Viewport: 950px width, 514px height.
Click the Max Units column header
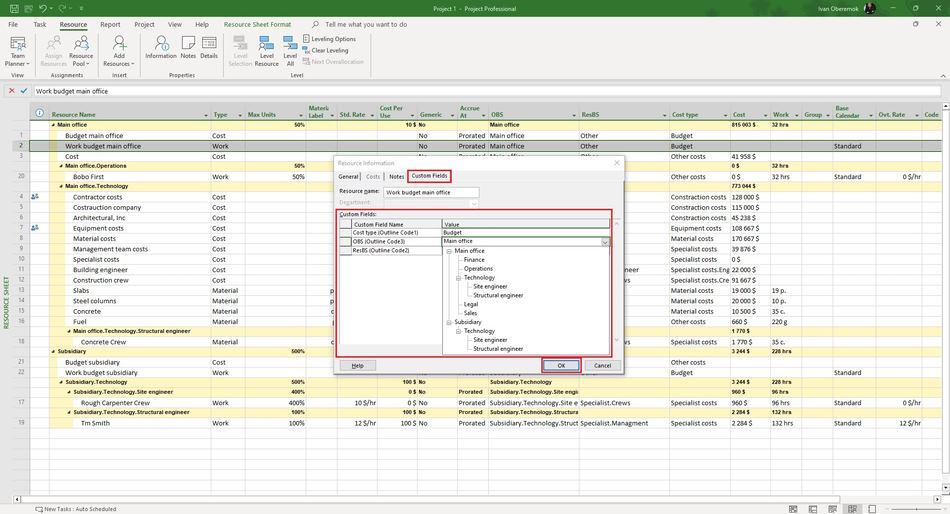pos(275,111)
